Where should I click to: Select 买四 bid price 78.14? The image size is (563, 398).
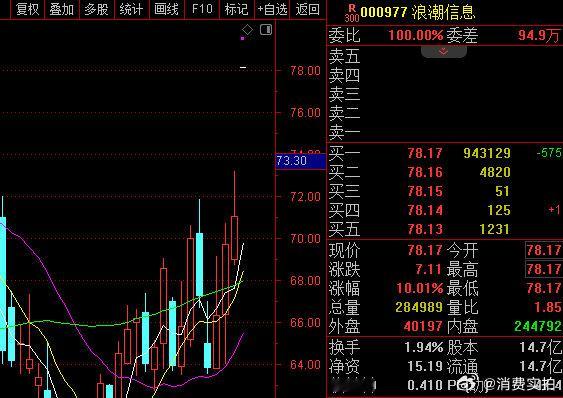[x=425, y=210]
